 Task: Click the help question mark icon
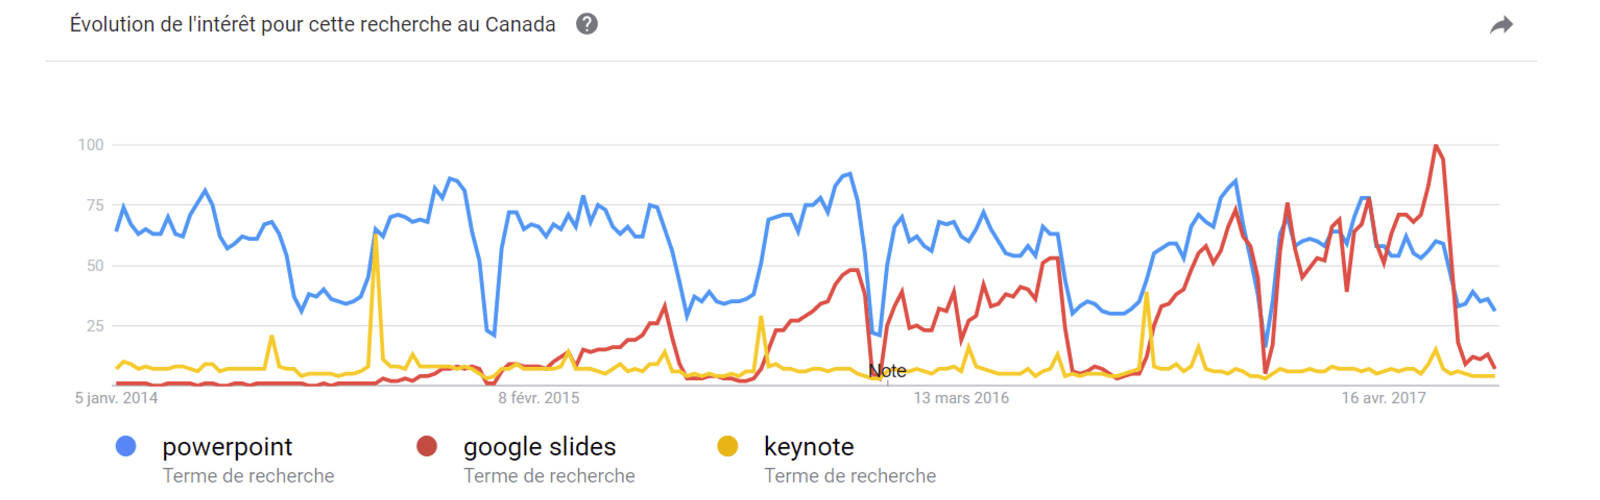pyautogui.click(x=587, y=24)
